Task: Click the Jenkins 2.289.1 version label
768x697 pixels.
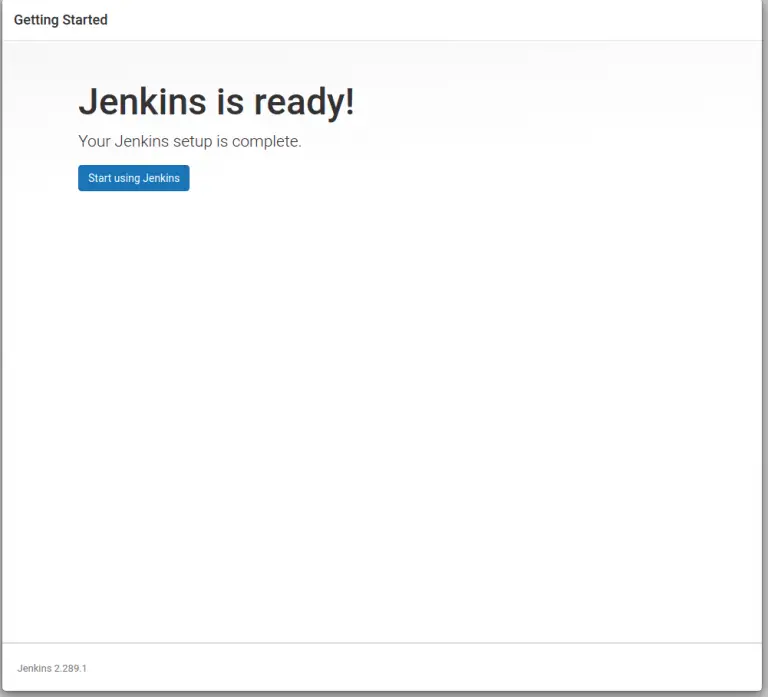Action: point(59,668)
